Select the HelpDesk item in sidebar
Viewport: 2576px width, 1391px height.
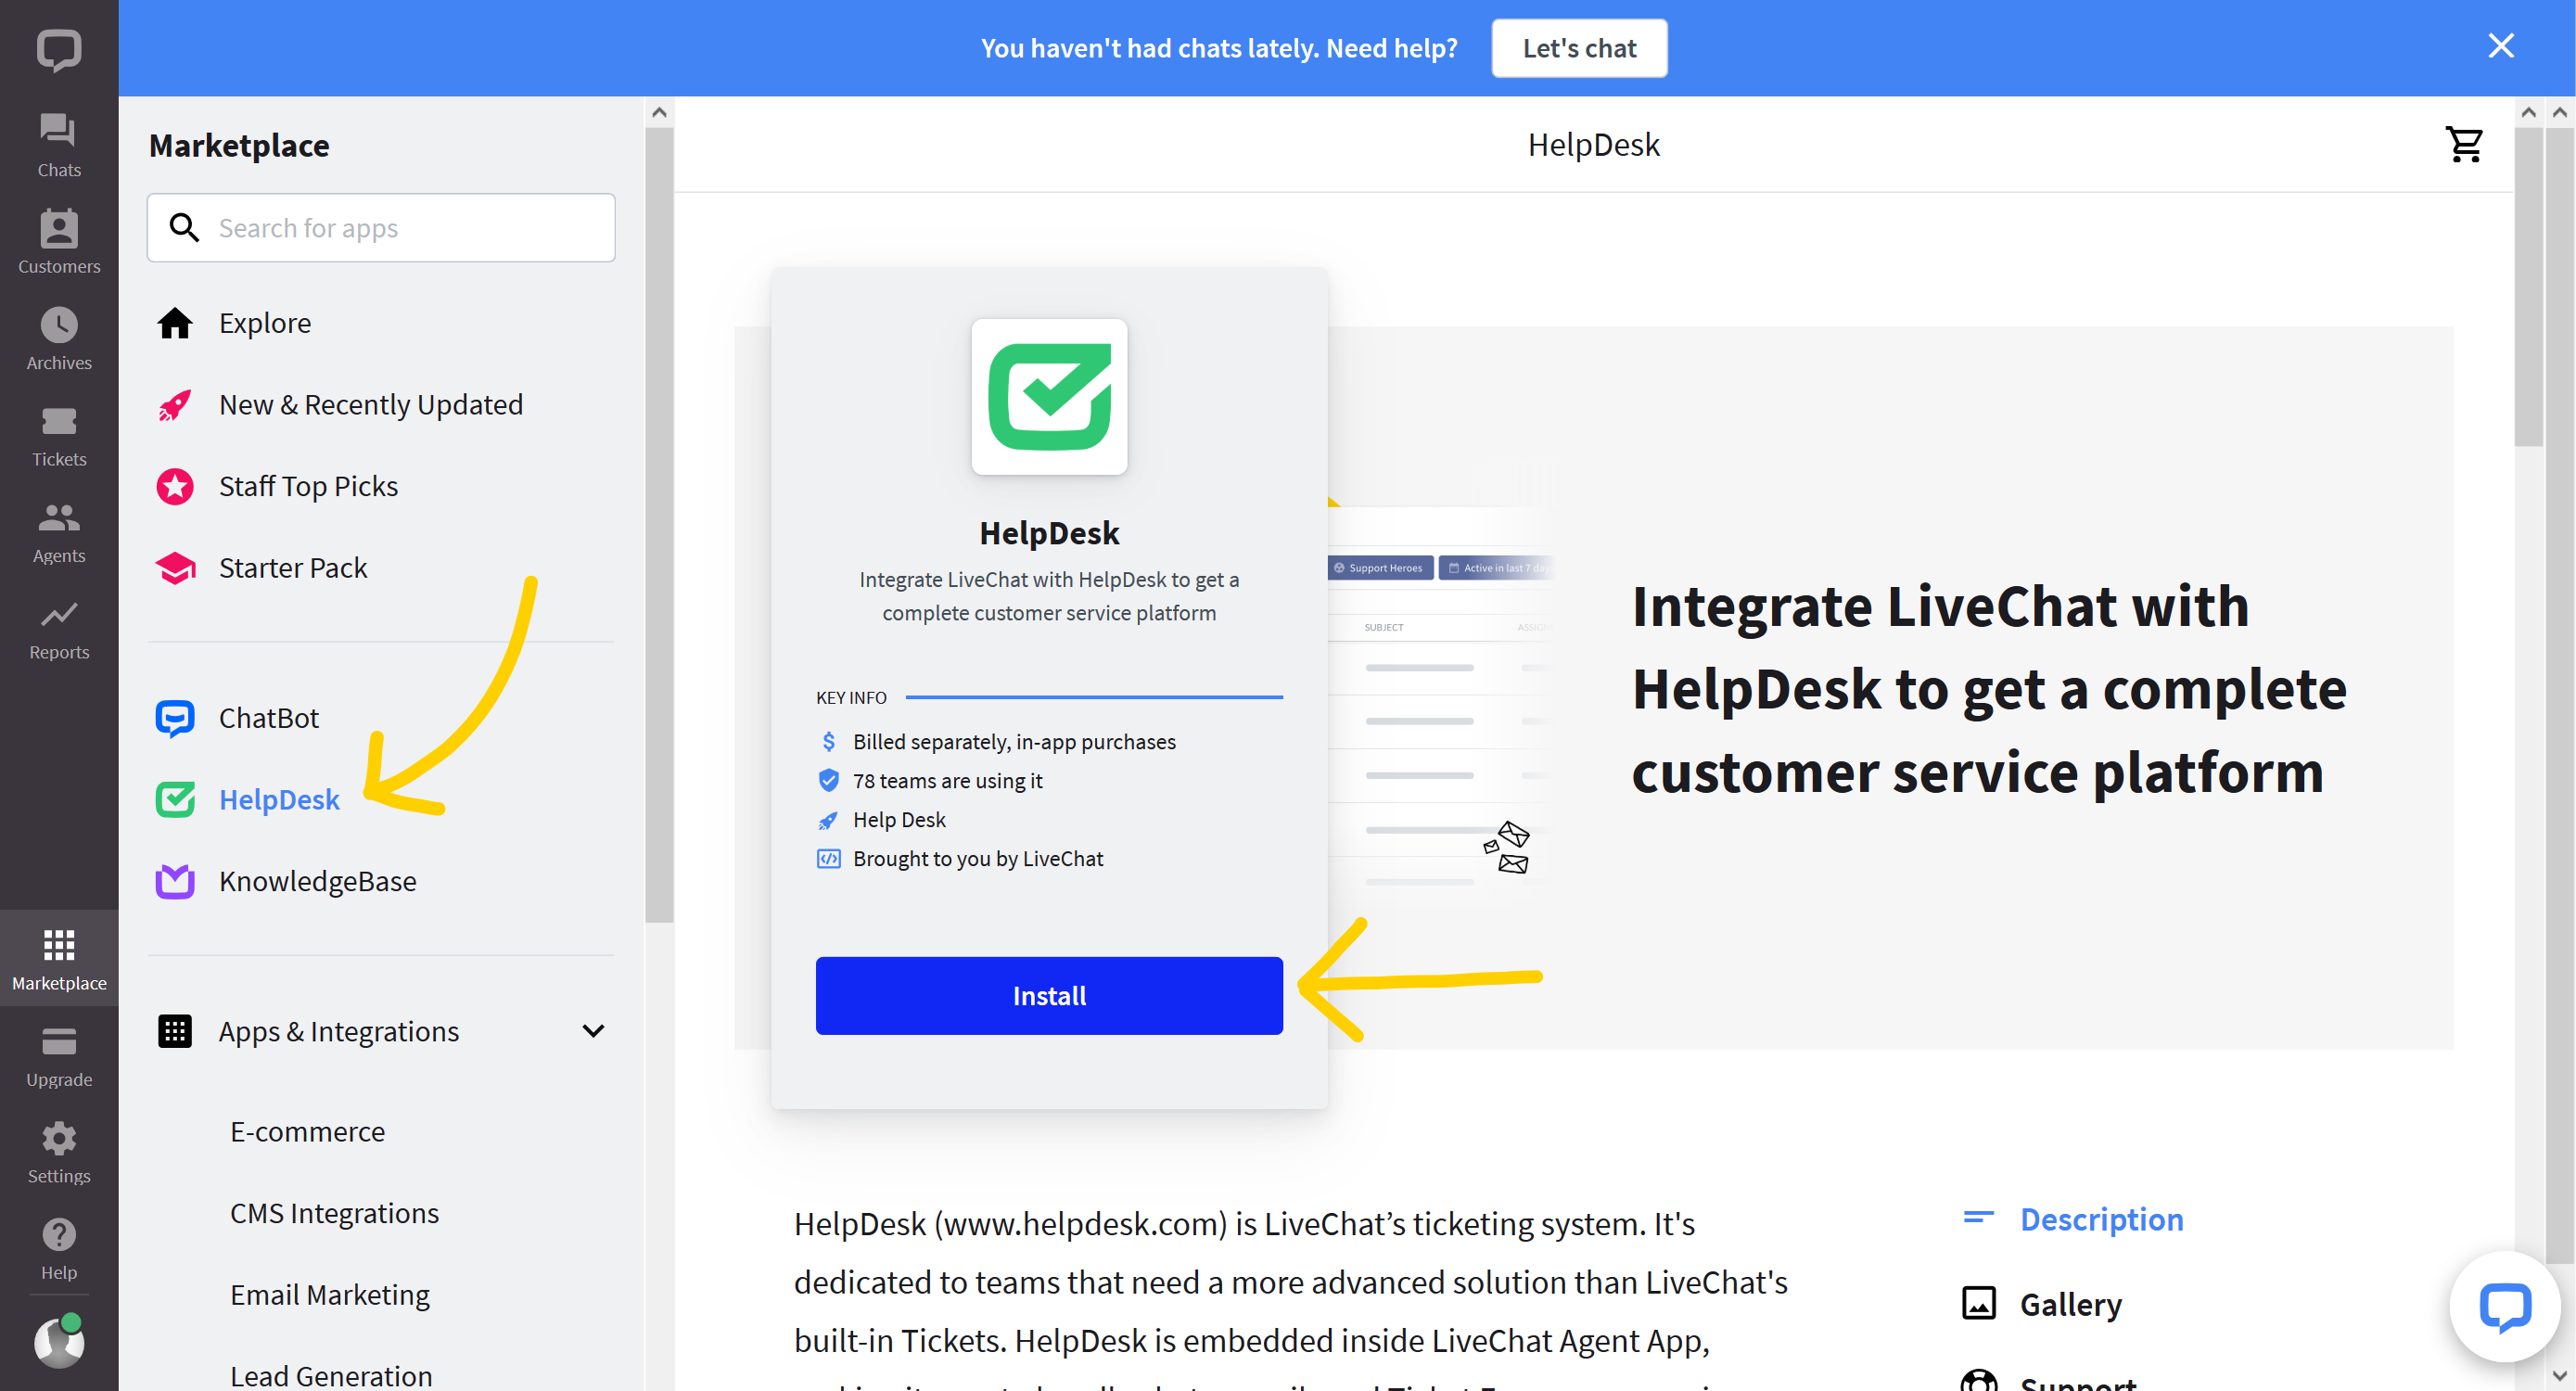click(281, 798)
